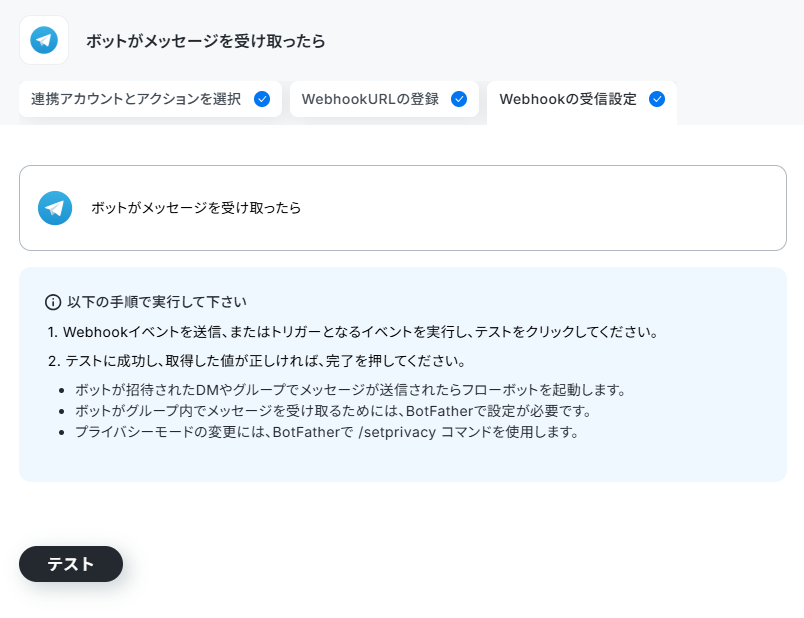Click the blue checkmark on WebhookURLの登録

pos(459,99)
